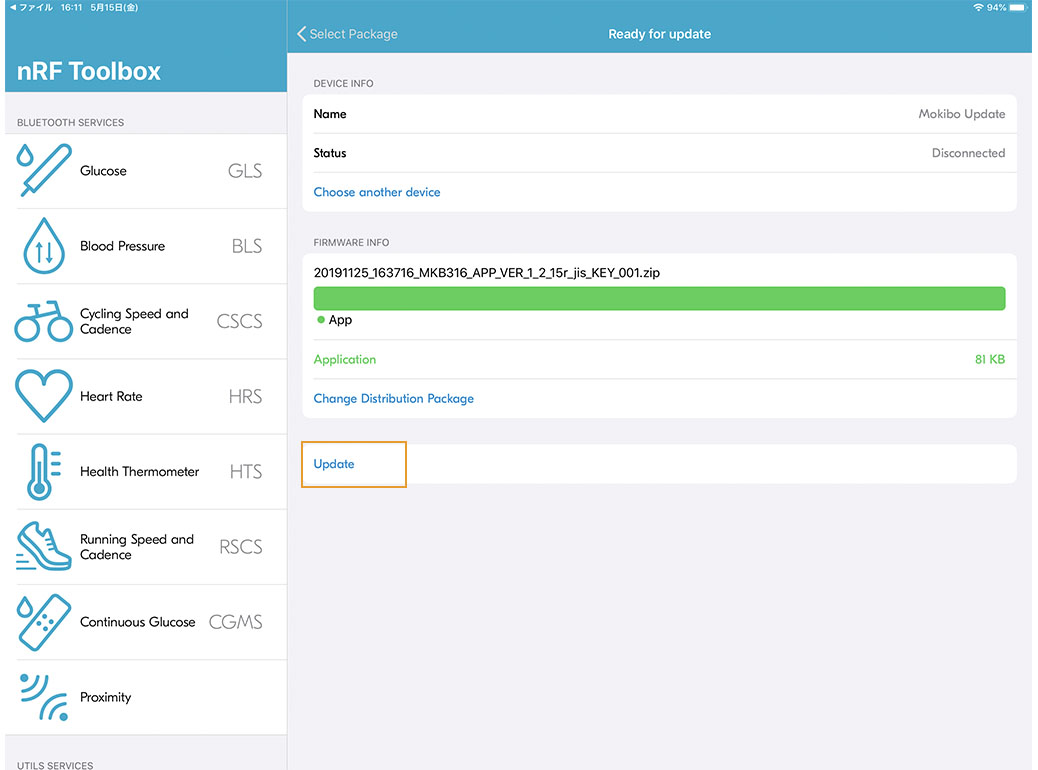Click the DEVICE INFO section header
1038x770 pixels.
click(x=344, y=83)
